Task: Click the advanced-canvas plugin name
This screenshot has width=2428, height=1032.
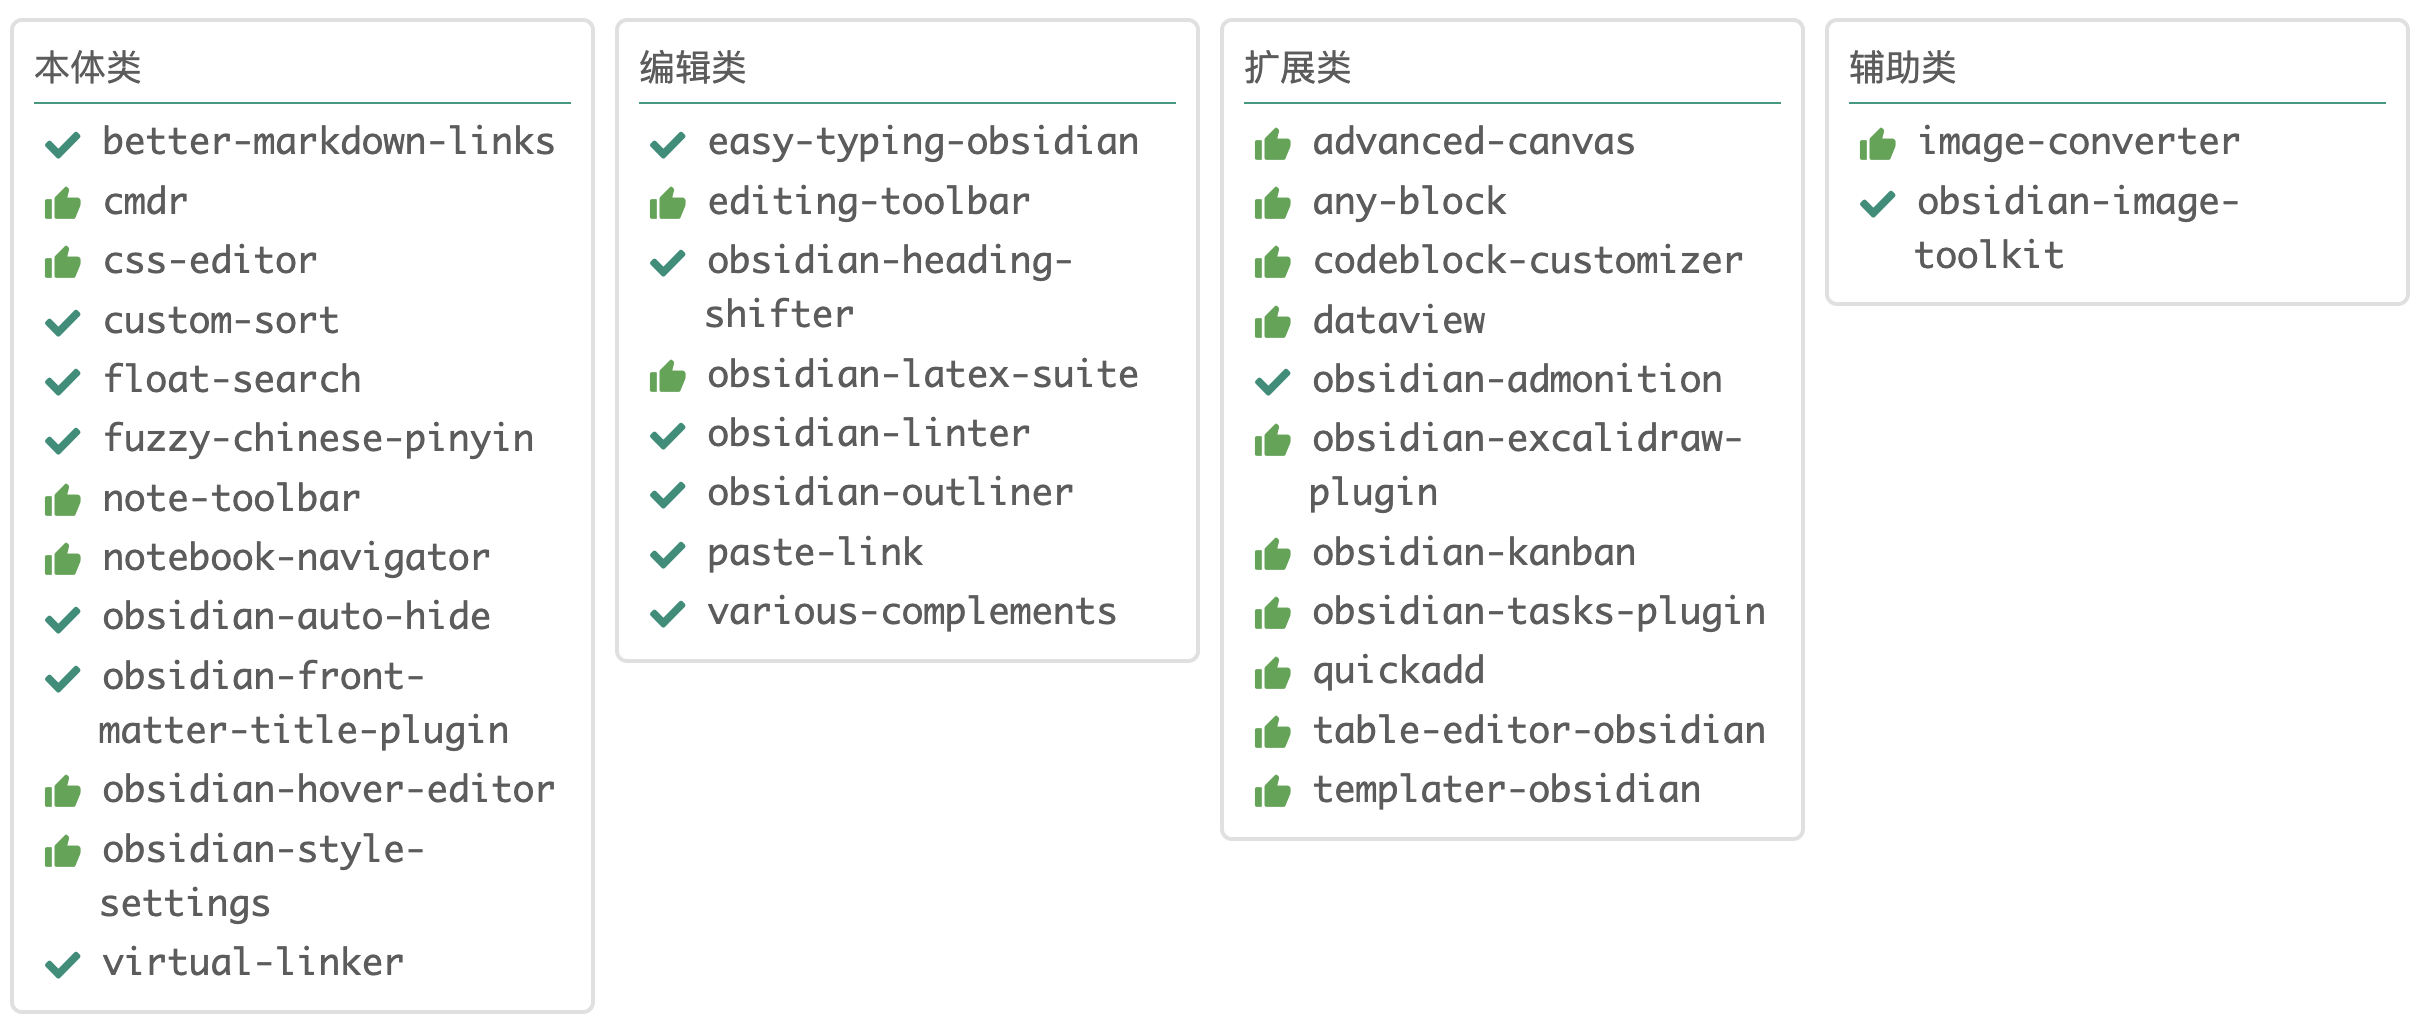Action: coord(1474,142)
